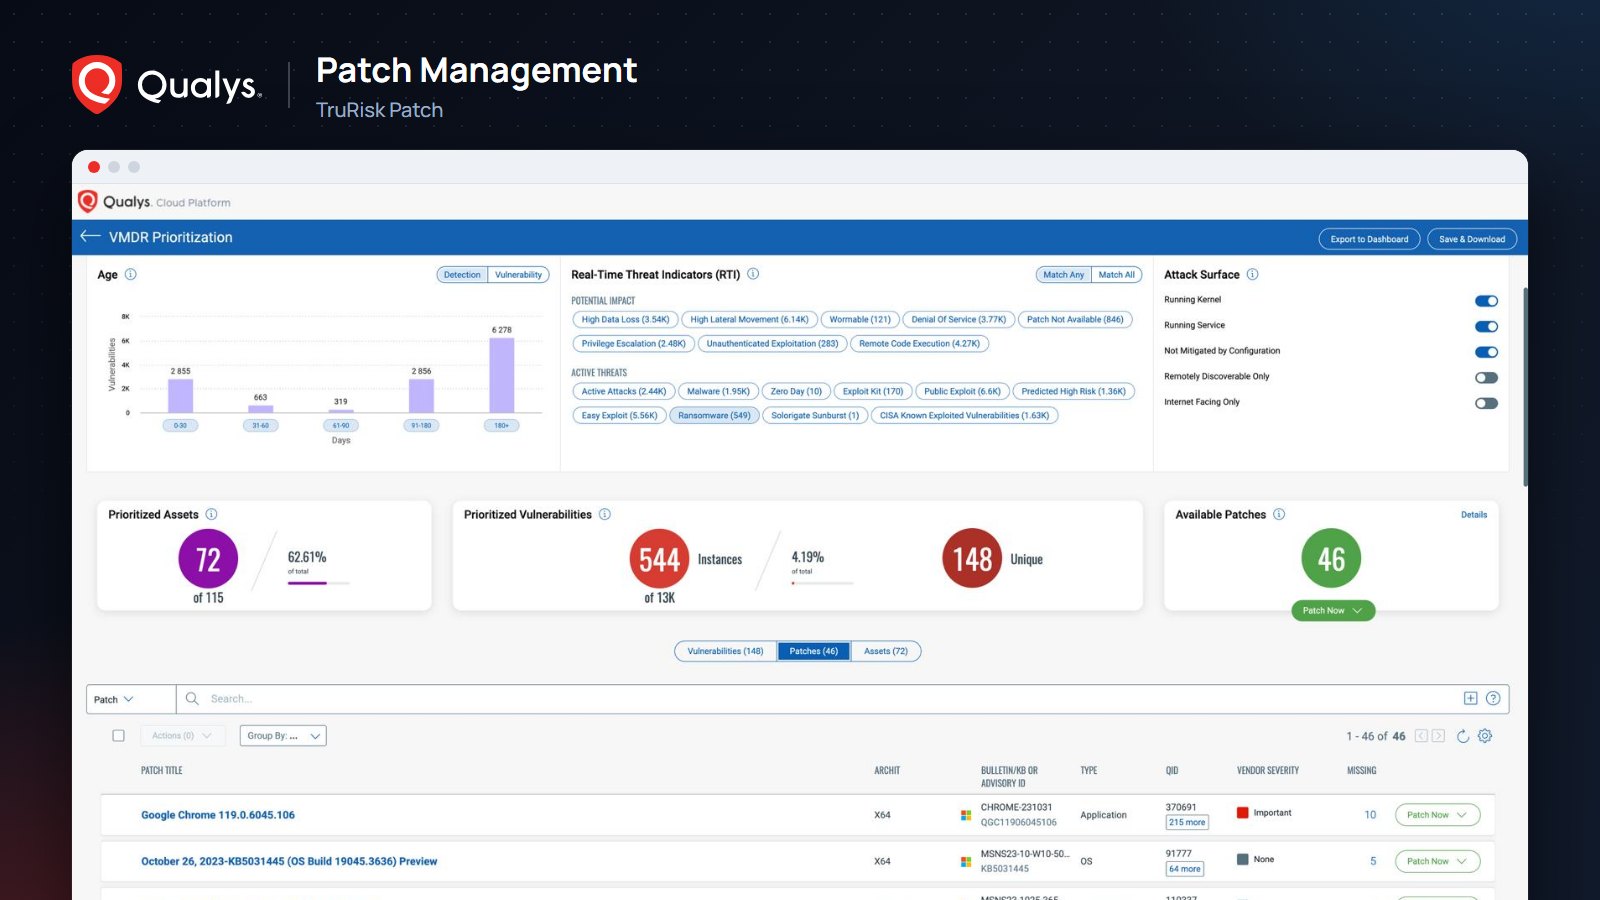Open table settings gear icon

[1485, 736]
